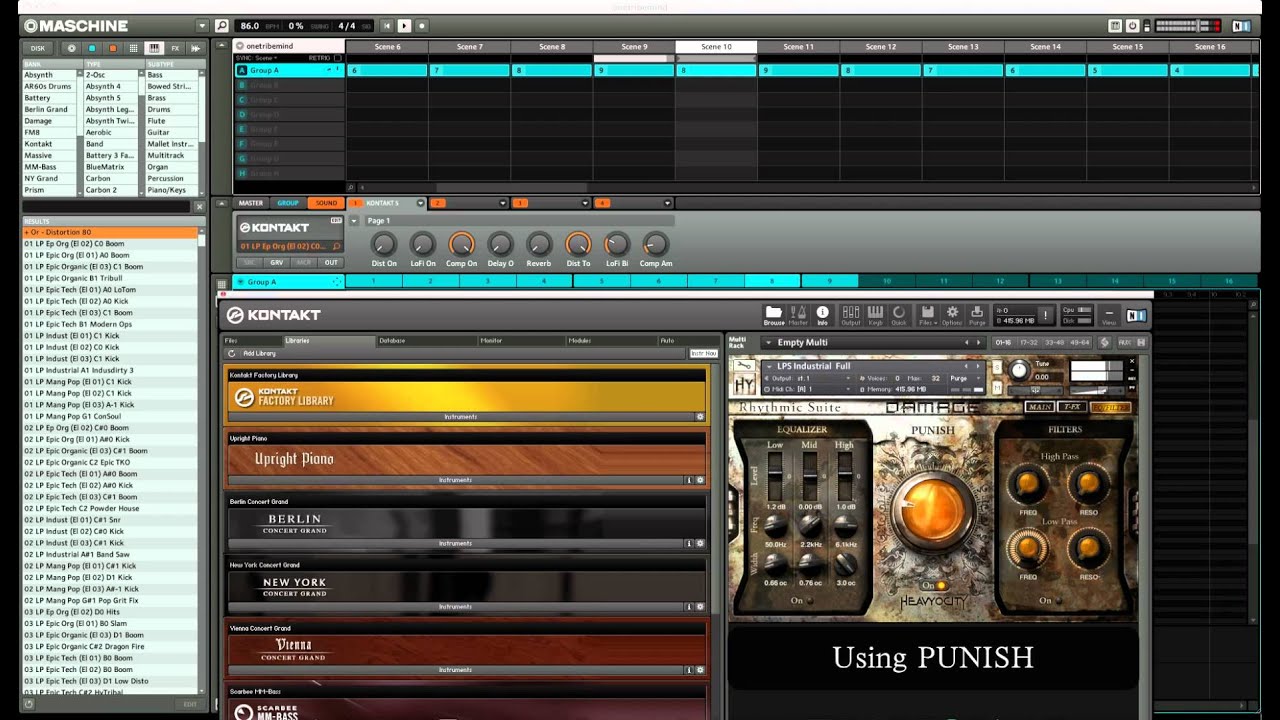This screenshot has height=720, width=1280.
Task: Open the KONTAKT 5 module slot dropdown
Action: pyautogui.click(x=420, y=203)
